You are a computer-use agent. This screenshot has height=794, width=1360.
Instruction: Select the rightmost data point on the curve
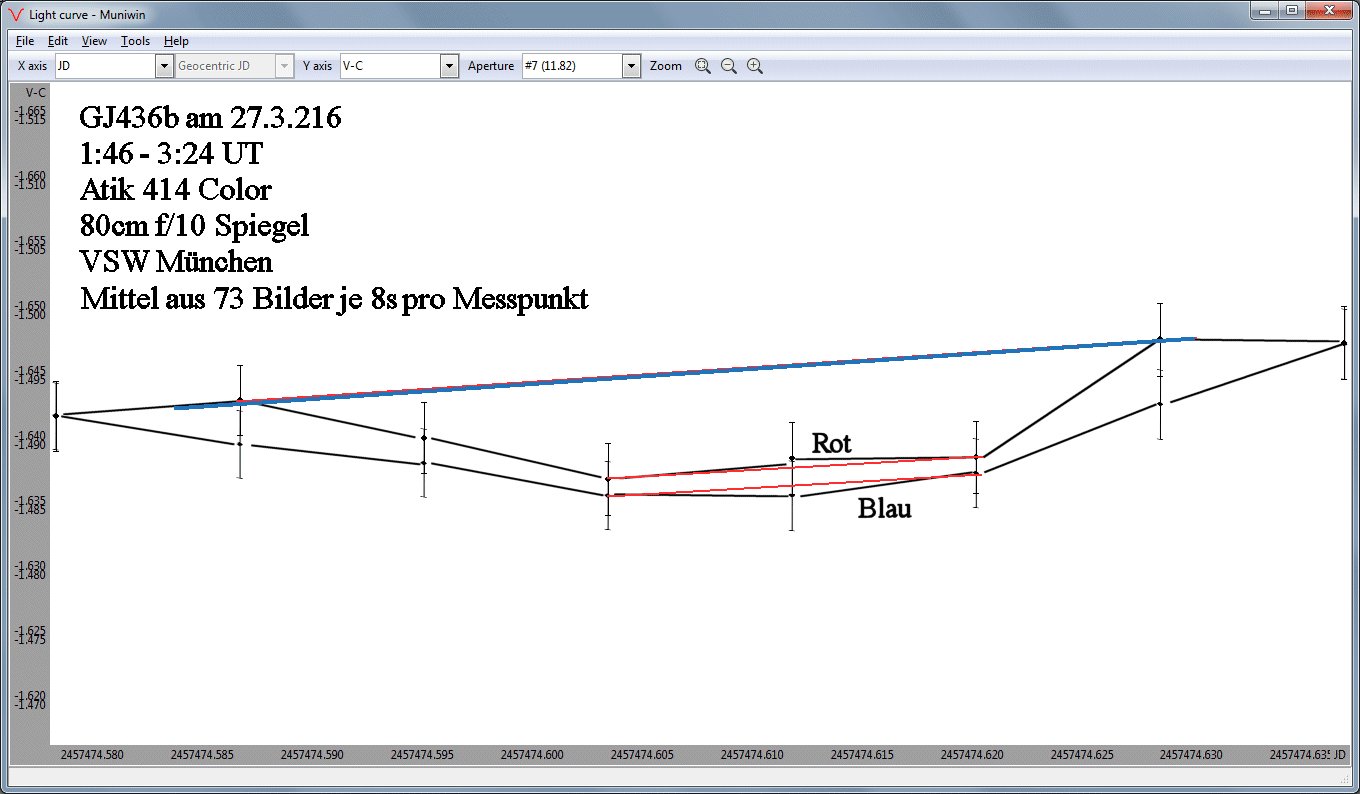[x=1343, y=343]
